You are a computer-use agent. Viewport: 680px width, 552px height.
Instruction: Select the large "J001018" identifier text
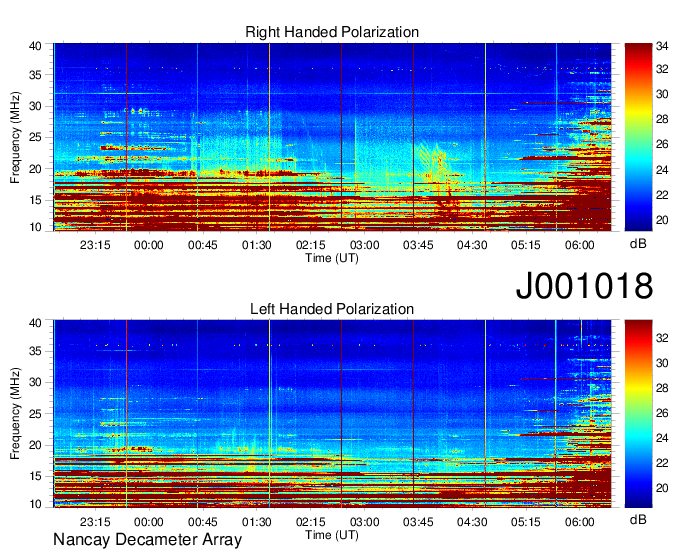click(x=584, y=286)
